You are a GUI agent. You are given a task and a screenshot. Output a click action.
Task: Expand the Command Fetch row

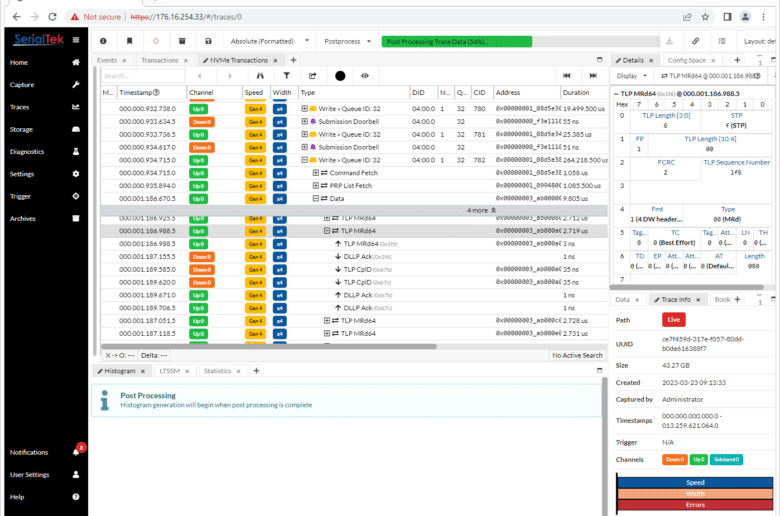[315, 173]
